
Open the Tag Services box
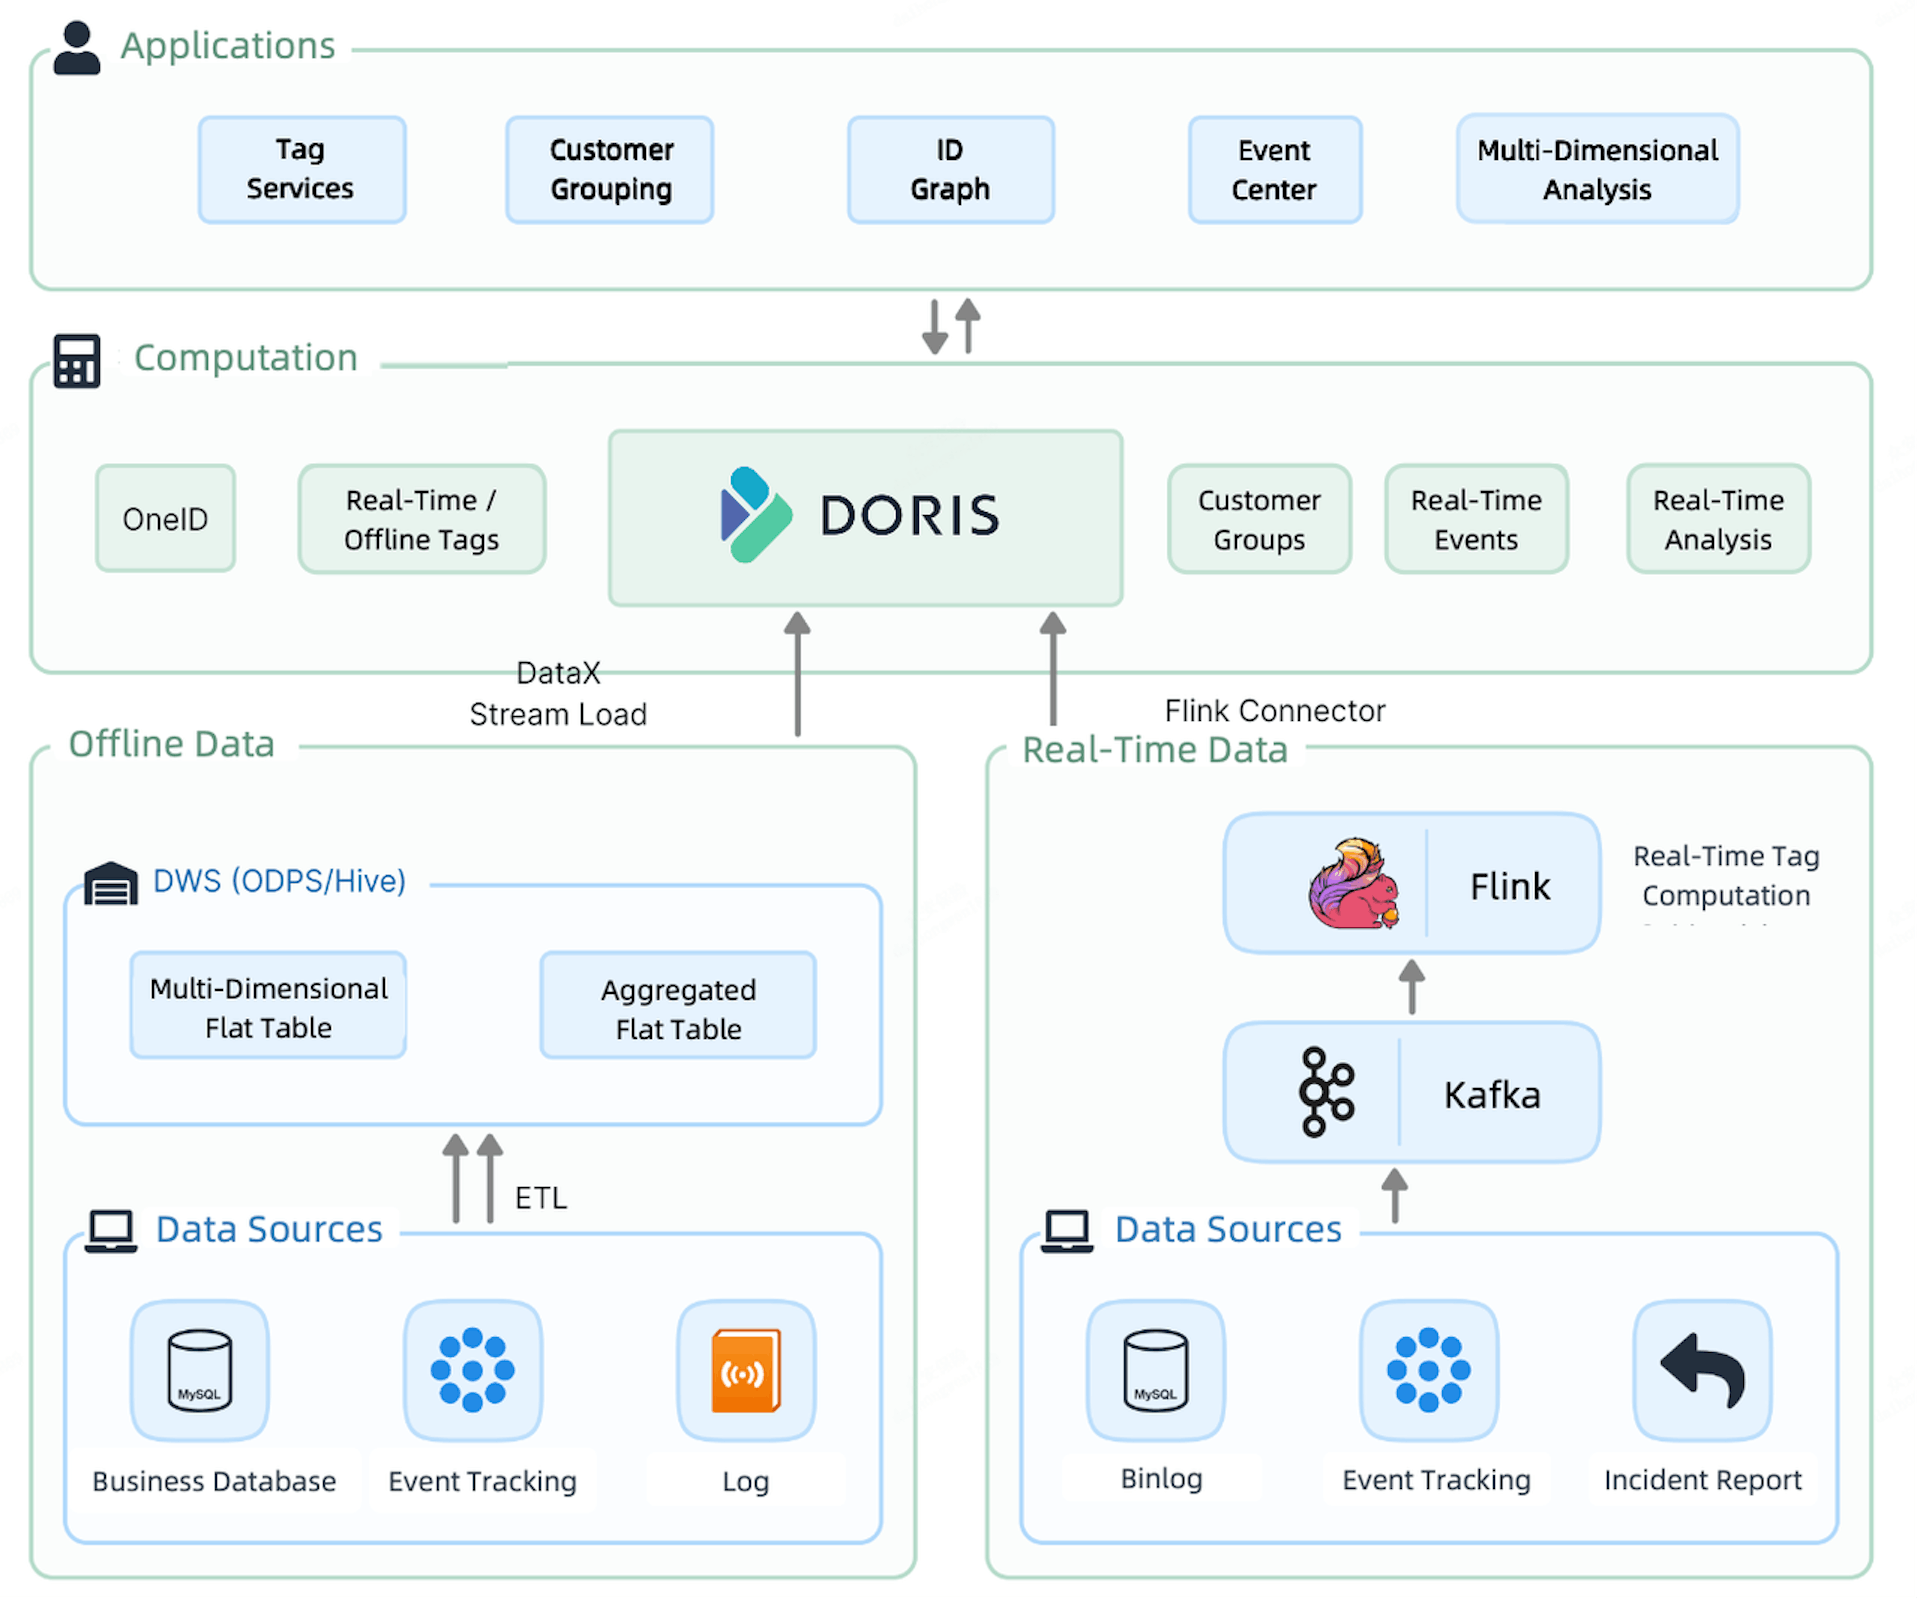click(301, 169)
